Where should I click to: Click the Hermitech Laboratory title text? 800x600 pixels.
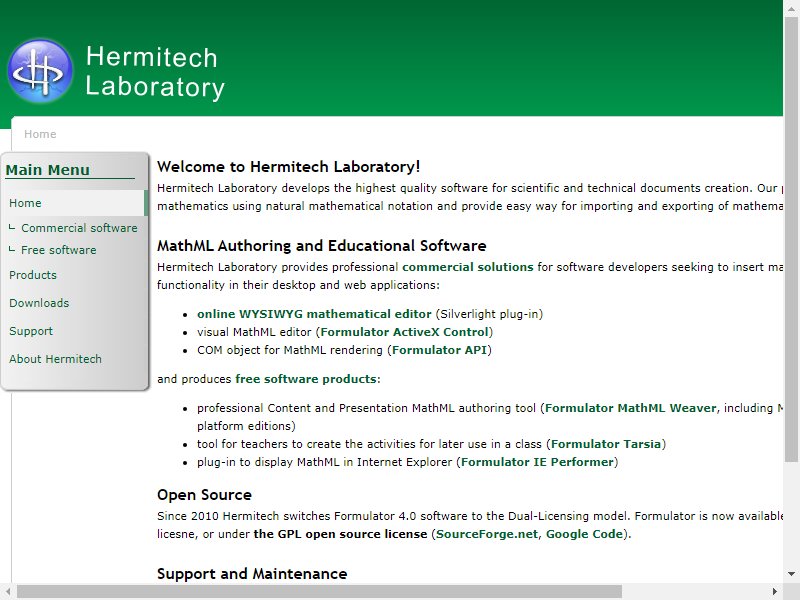155,71
